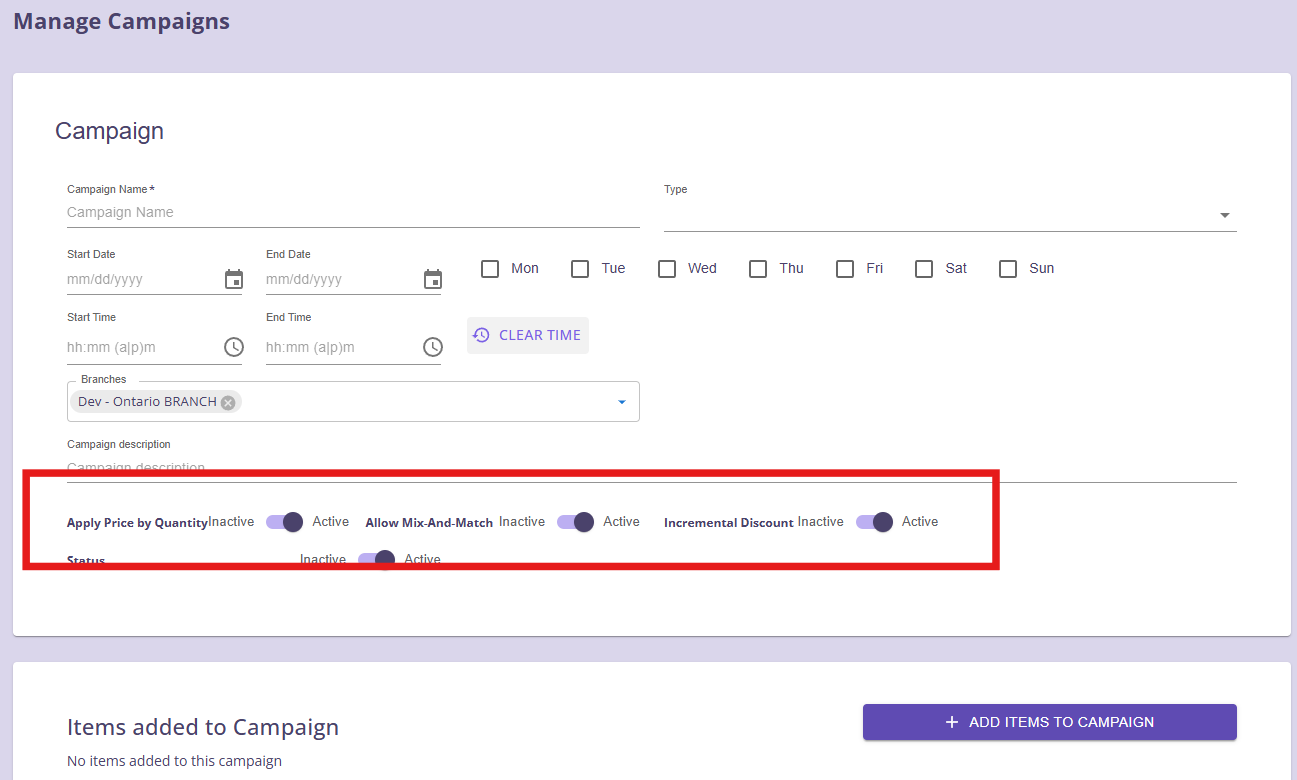1297x780 pixels.
Task: Open the End Date calendar picker icon
Action: coord(433,279)
